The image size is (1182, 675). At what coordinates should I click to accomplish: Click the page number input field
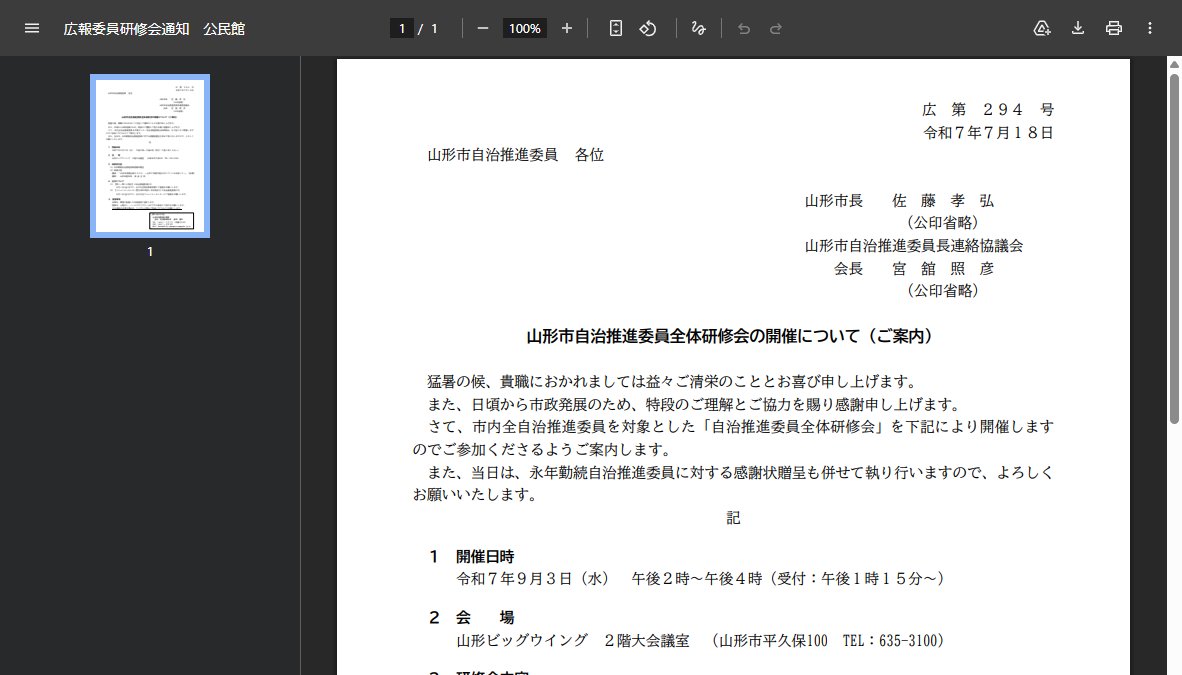[402, 29]
